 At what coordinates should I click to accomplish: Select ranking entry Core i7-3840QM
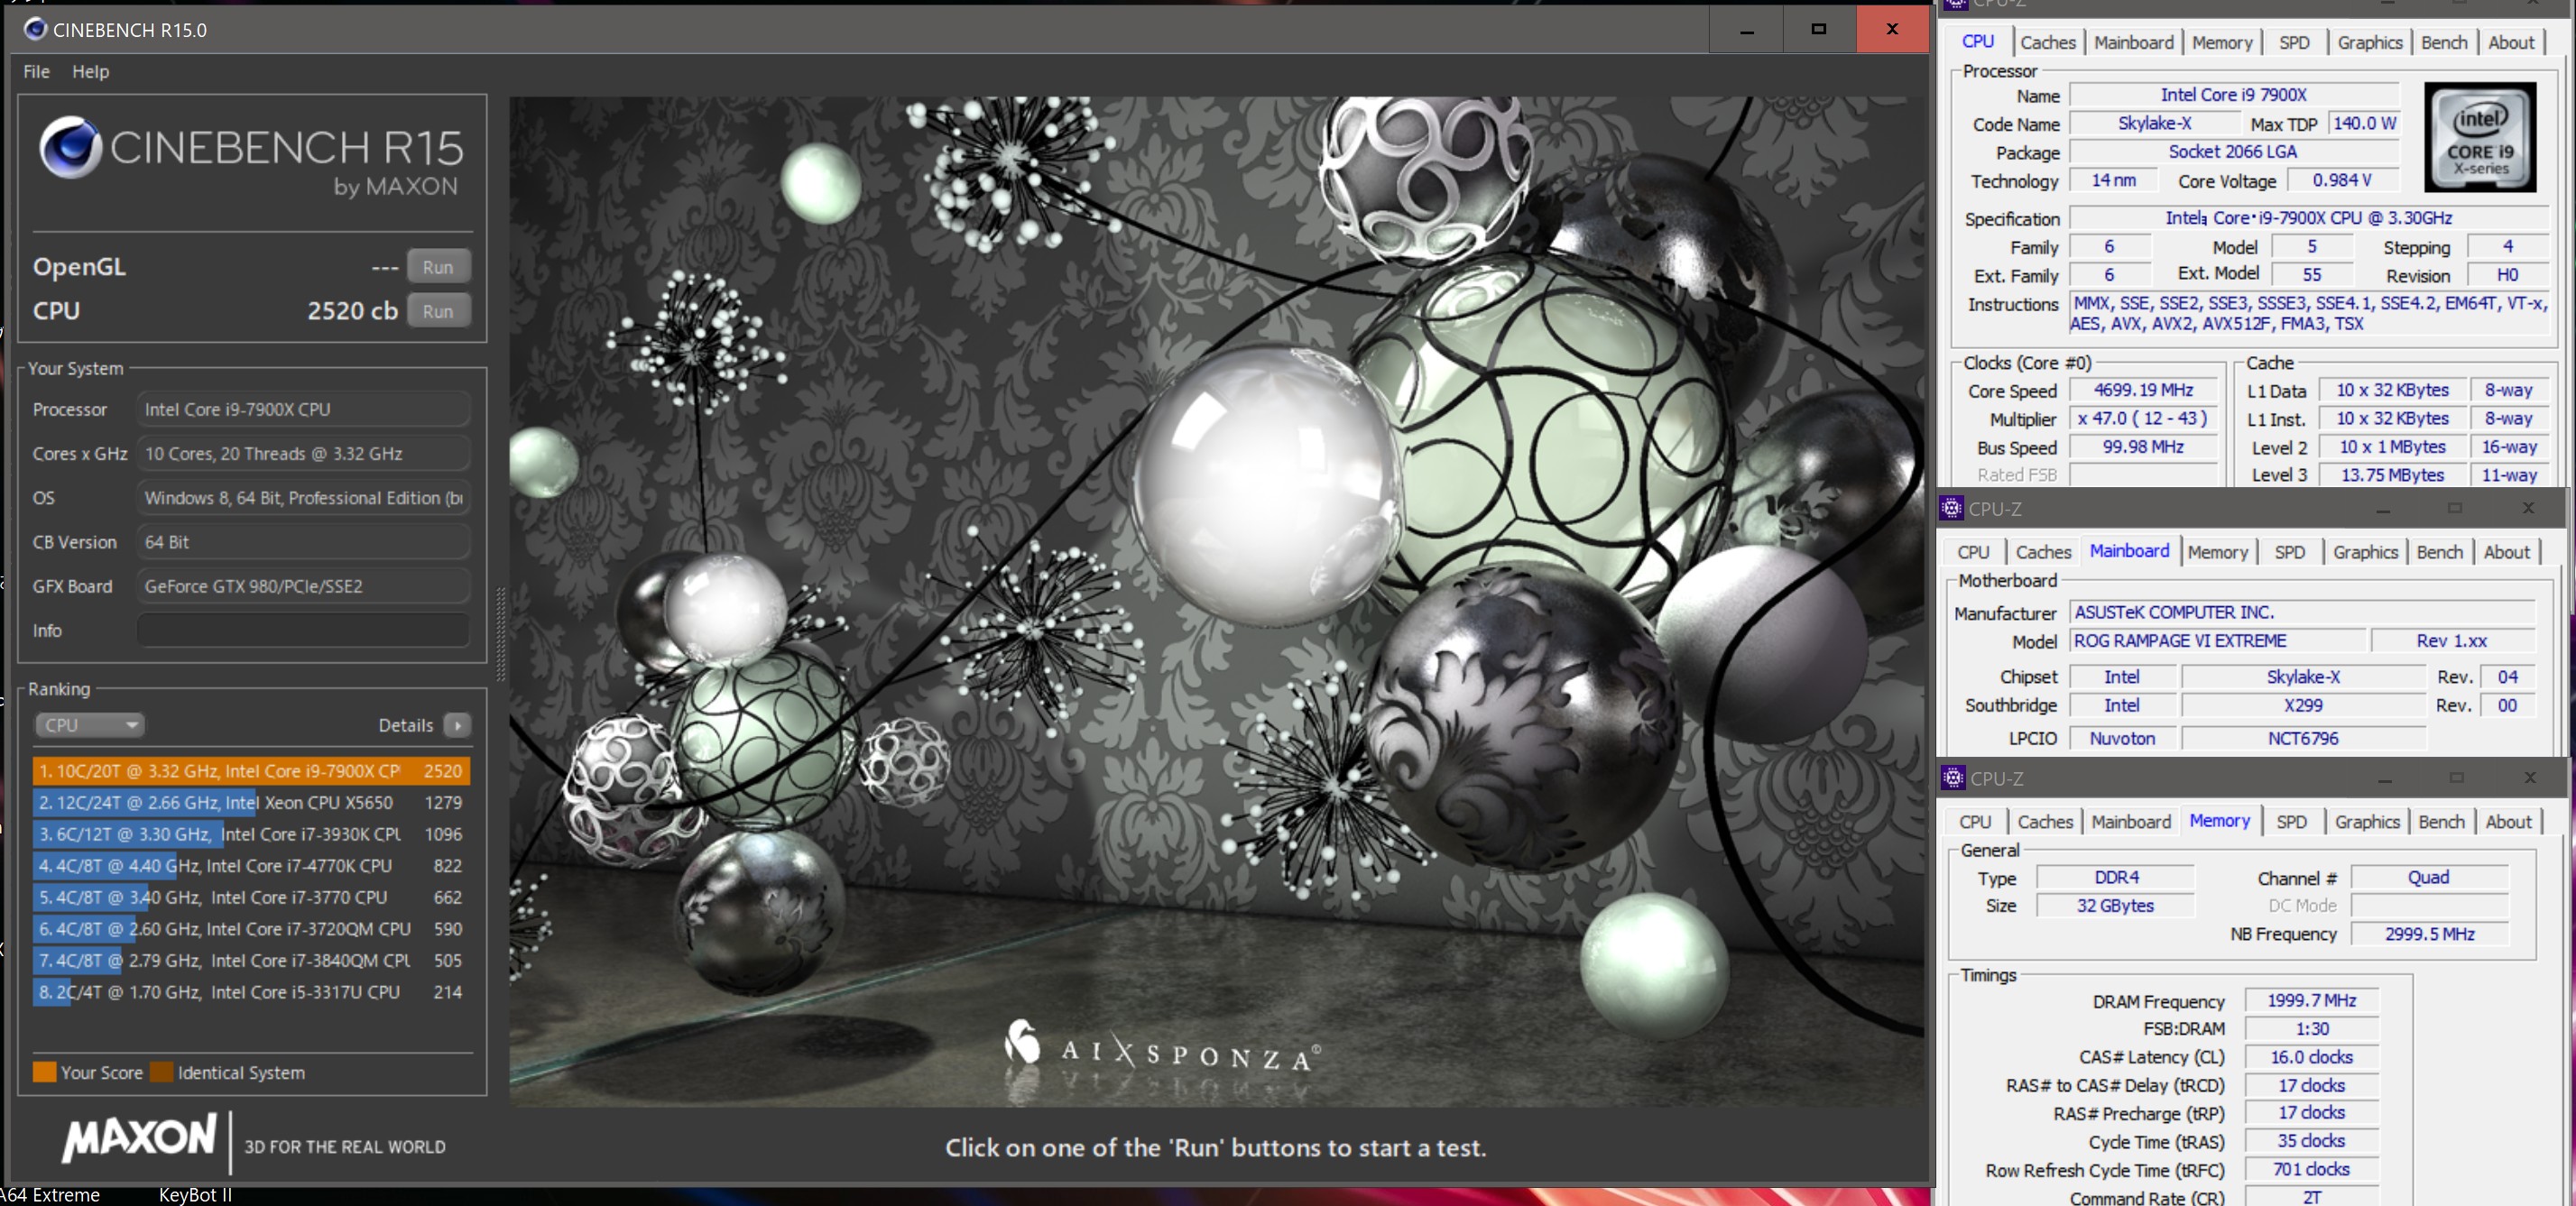251,960
